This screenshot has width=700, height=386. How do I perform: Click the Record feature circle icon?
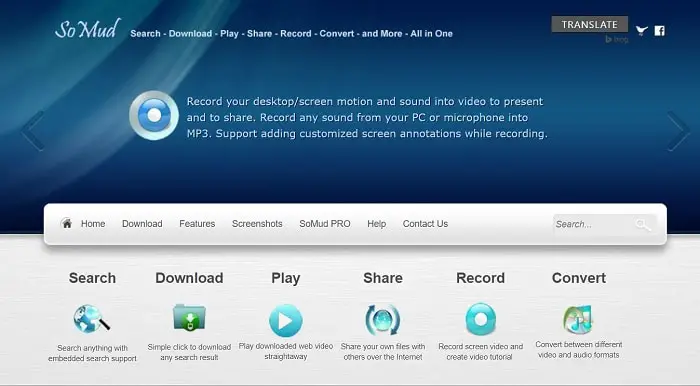tap(480, 319)
